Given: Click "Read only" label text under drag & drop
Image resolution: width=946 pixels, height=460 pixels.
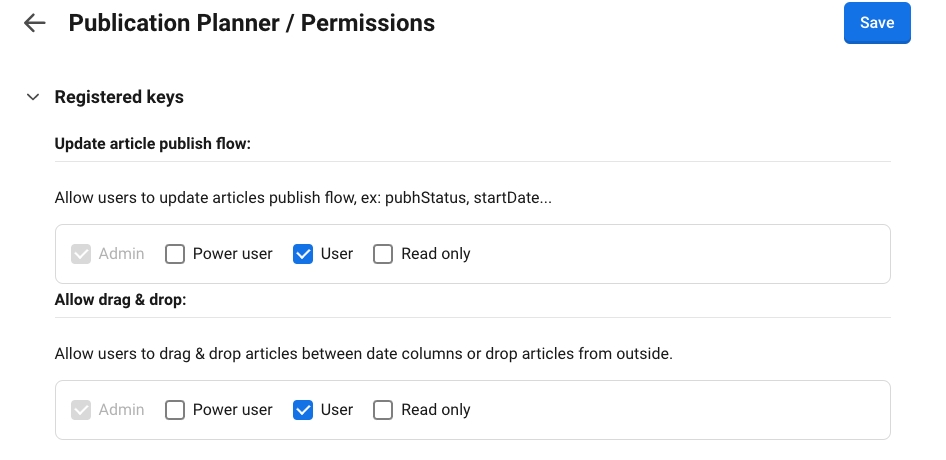Looking at the screenshot, I should (x=435, y=410).
